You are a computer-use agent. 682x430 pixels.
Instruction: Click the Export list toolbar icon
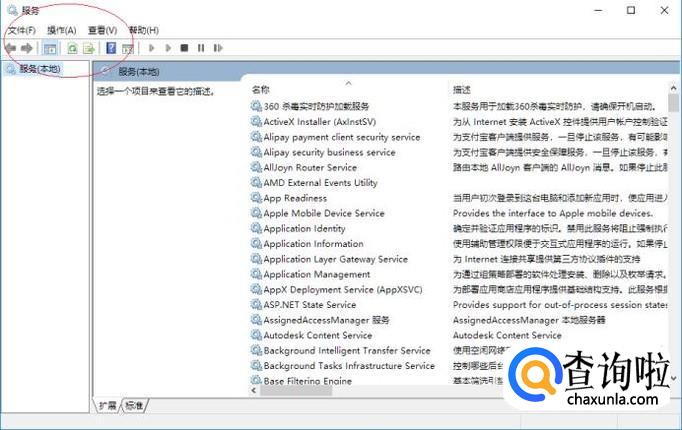click(89, 48)
